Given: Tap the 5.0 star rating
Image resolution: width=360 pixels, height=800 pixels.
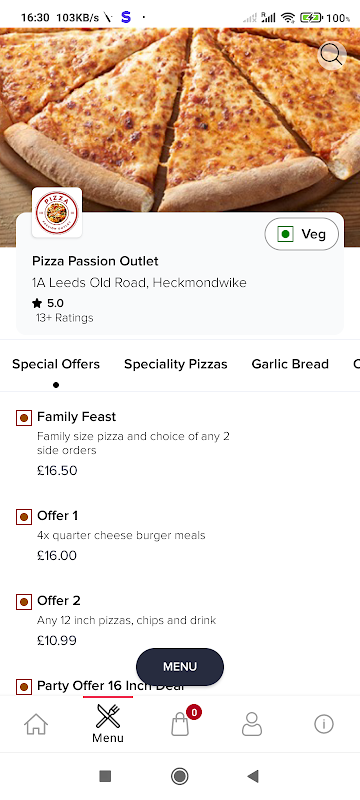Looking at the screenshot, I should tap(47, 303).
